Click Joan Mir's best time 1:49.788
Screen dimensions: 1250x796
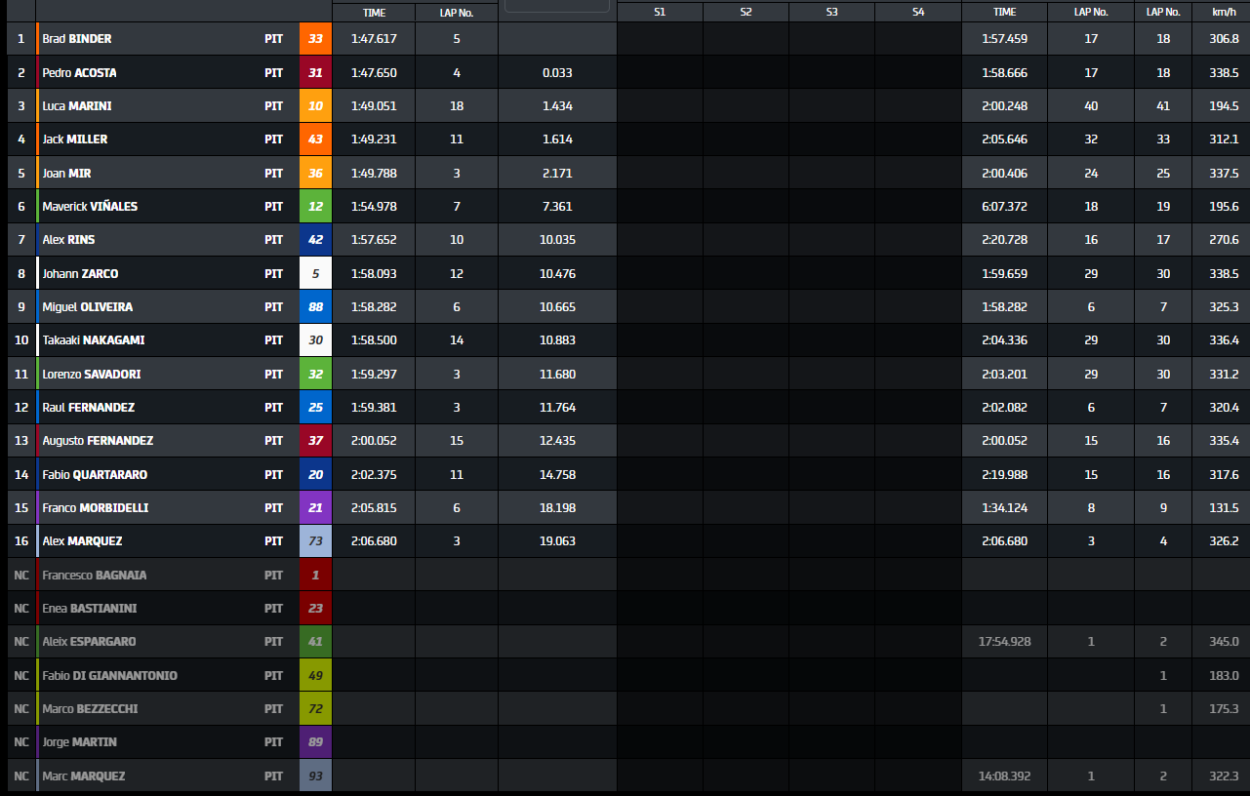374,174
